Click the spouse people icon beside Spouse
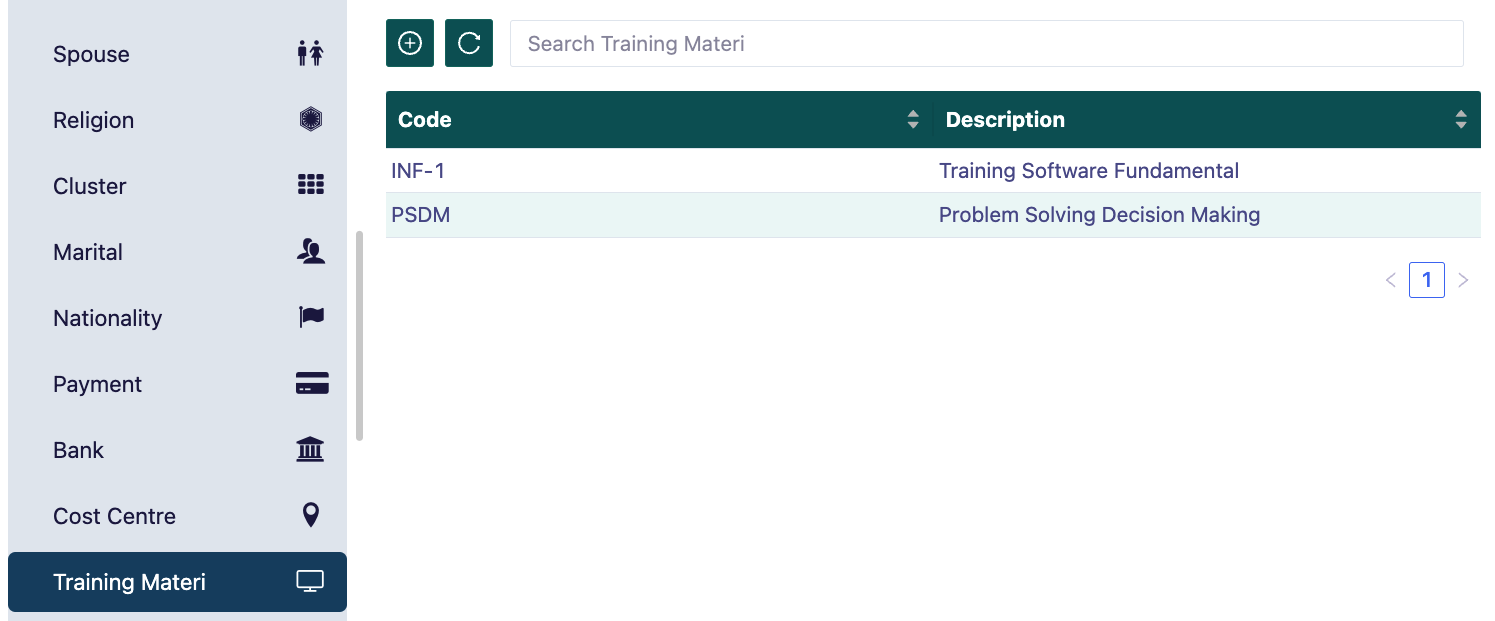Viewport: 1495px width, 621px height. tap(310, 53)
